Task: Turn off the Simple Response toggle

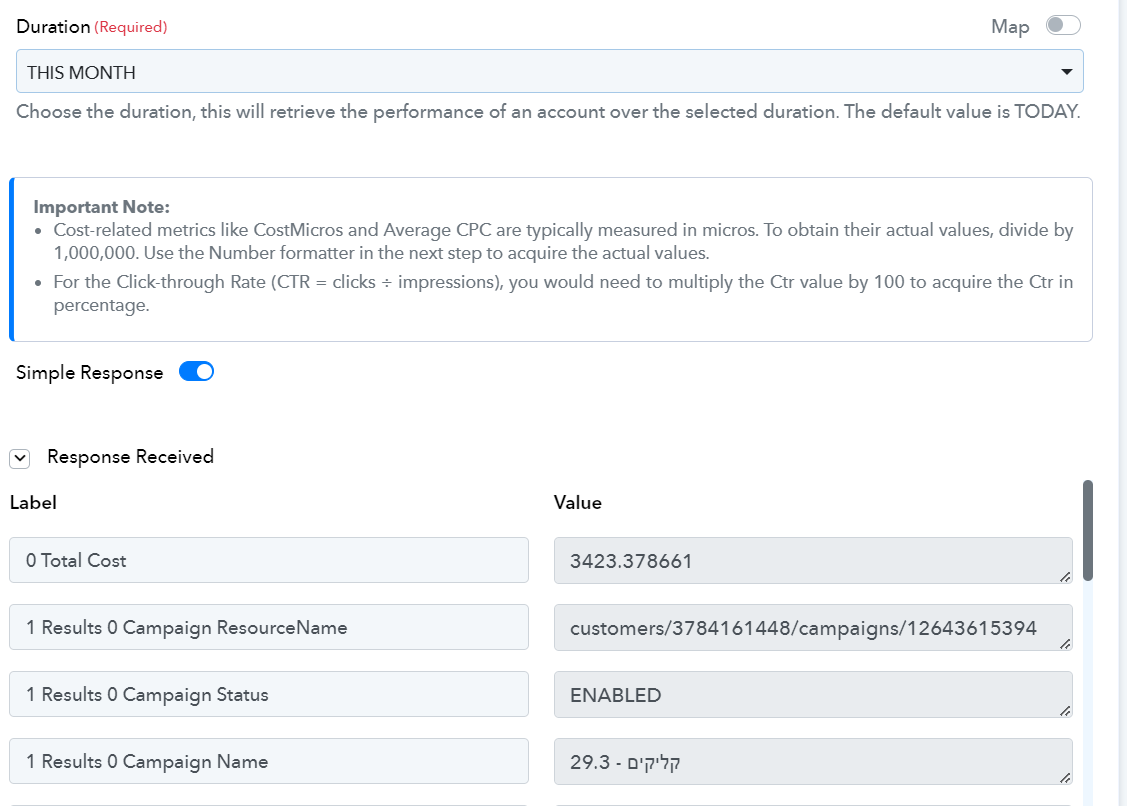Action: [196, 372]
